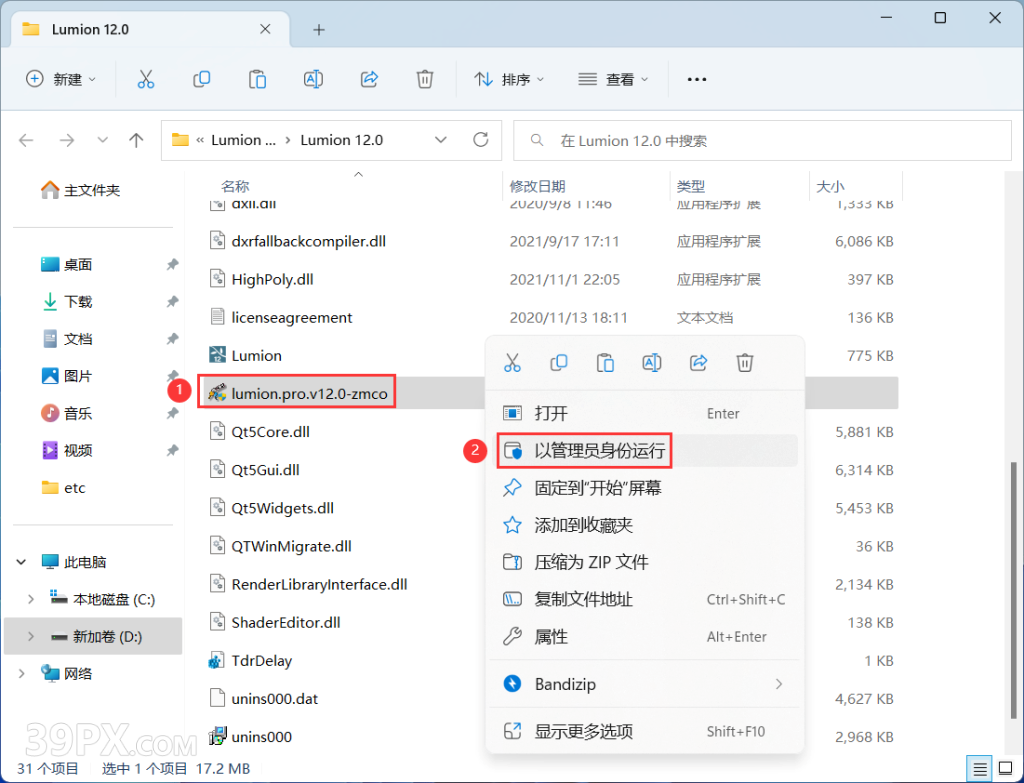Open the 新建 dropdown menu
Viewport: 1024px width, 783px height.
tap(62, 79)
